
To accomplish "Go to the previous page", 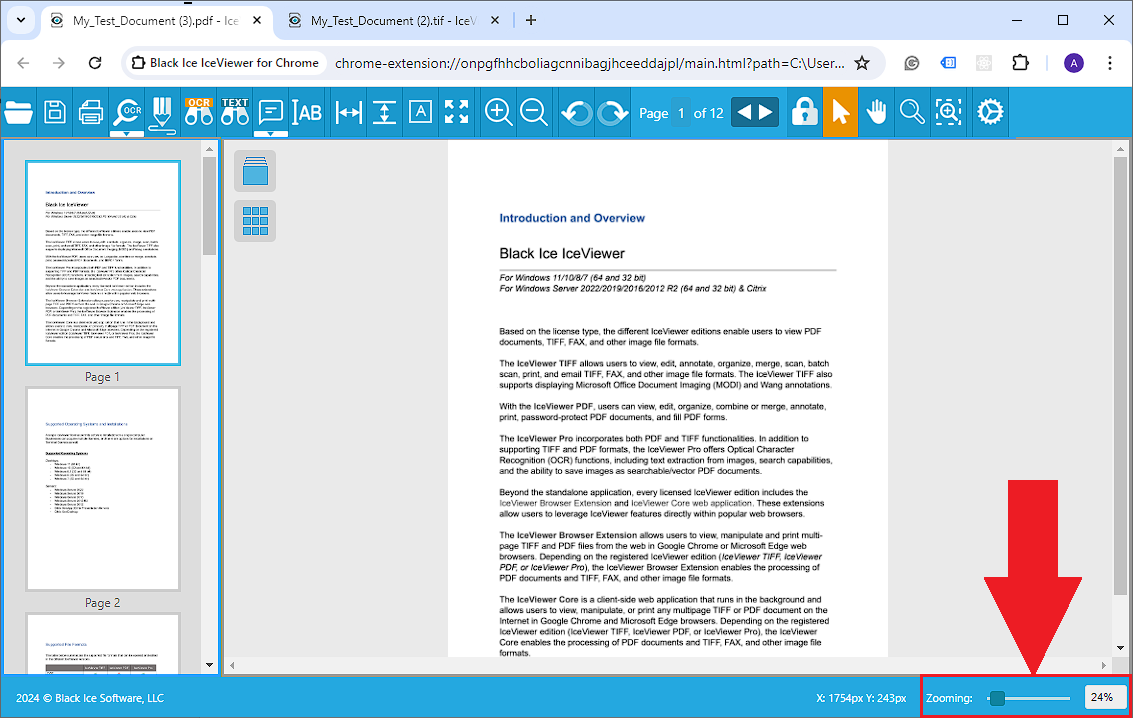I will click(x=744, y=112).
